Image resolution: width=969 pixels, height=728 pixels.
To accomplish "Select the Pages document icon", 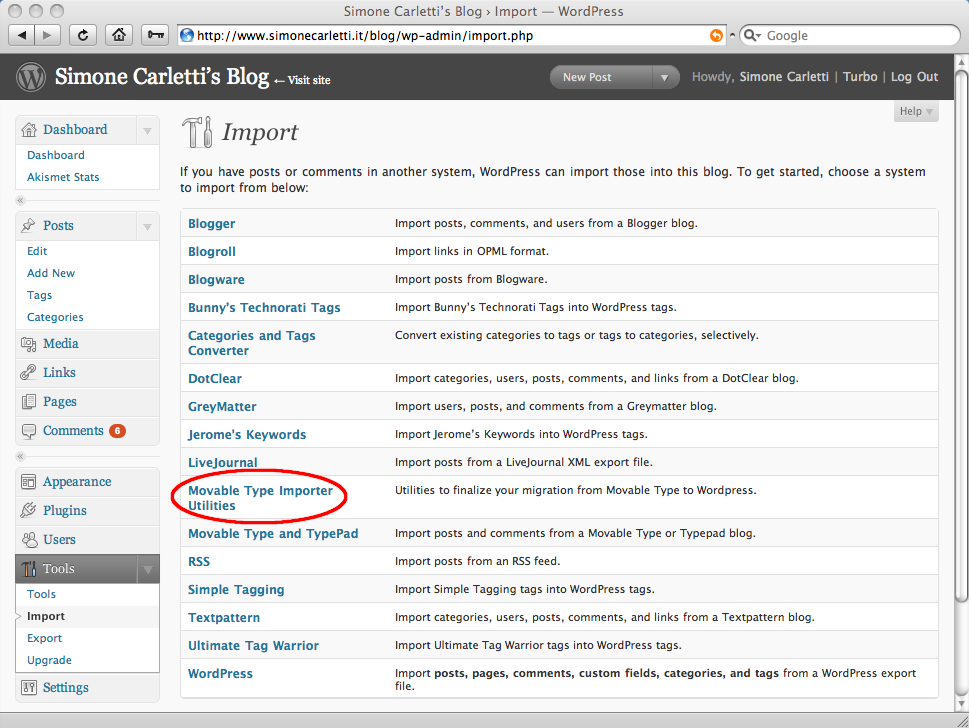I will coord(29,400).
